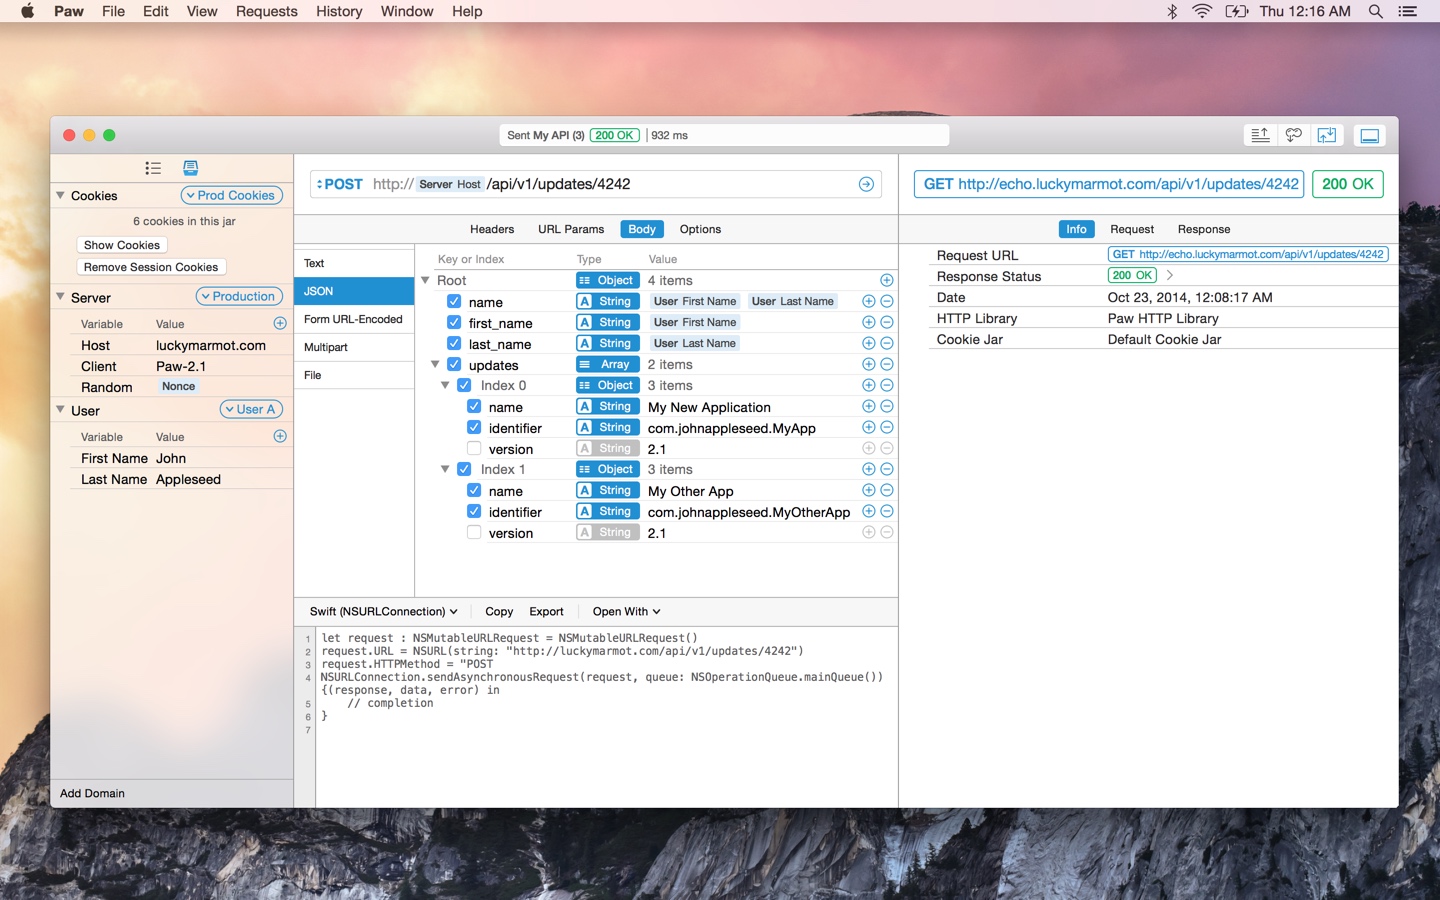Collapse the Root tree node
Viewport: 1440px width, 900px height.
point(426,280)
